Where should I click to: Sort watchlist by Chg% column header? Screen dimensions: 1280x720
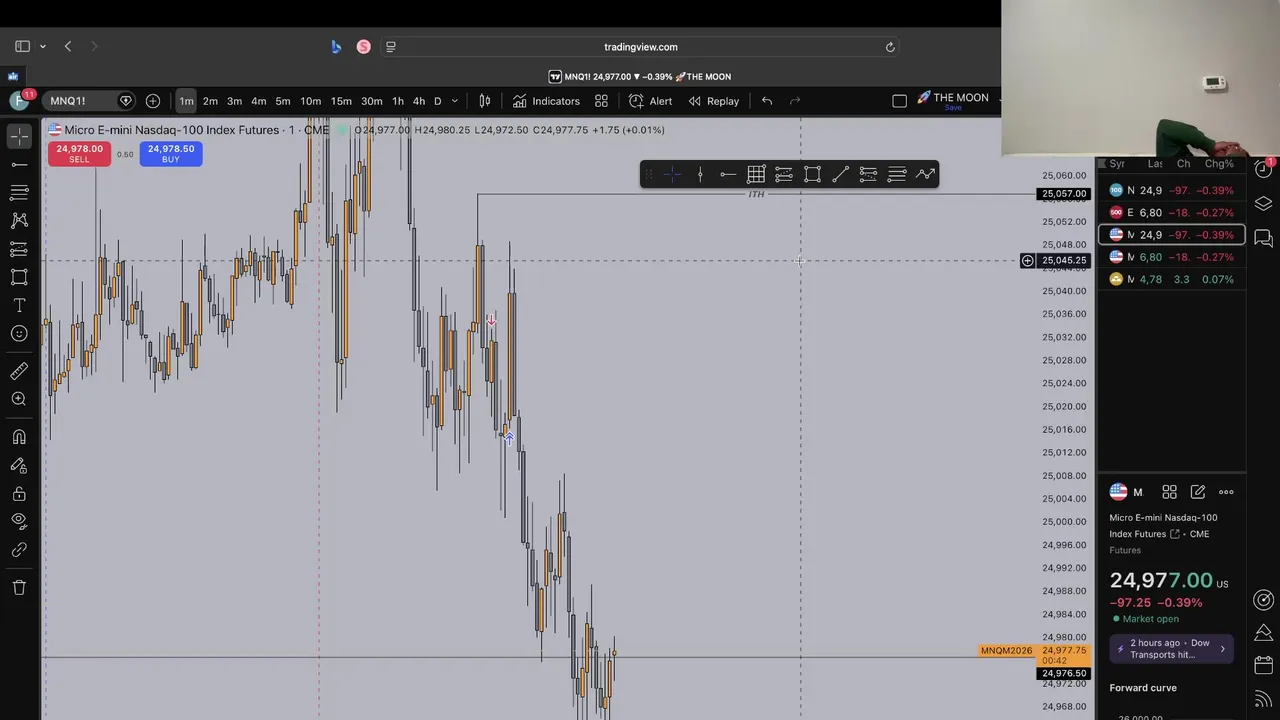pyautogui.click(x=1218, y=164)
